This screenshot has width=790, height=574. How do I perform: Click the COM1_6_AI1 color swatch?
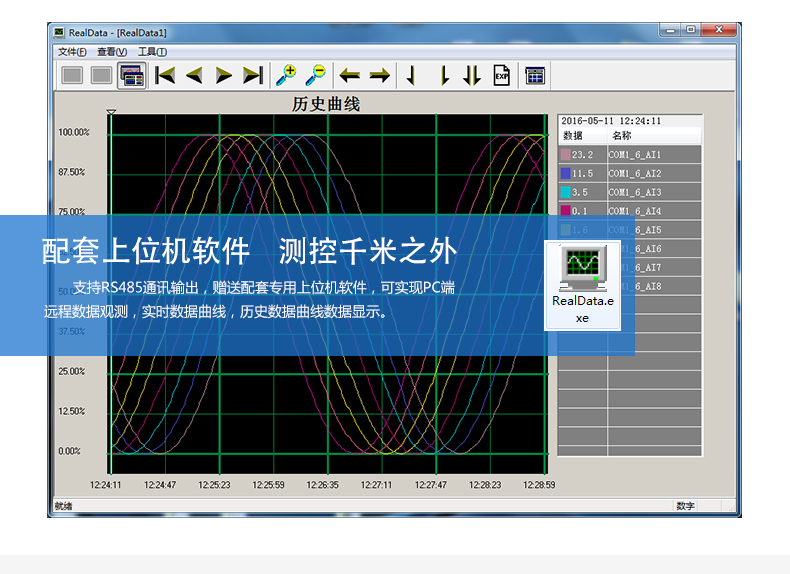coord(566,155)
